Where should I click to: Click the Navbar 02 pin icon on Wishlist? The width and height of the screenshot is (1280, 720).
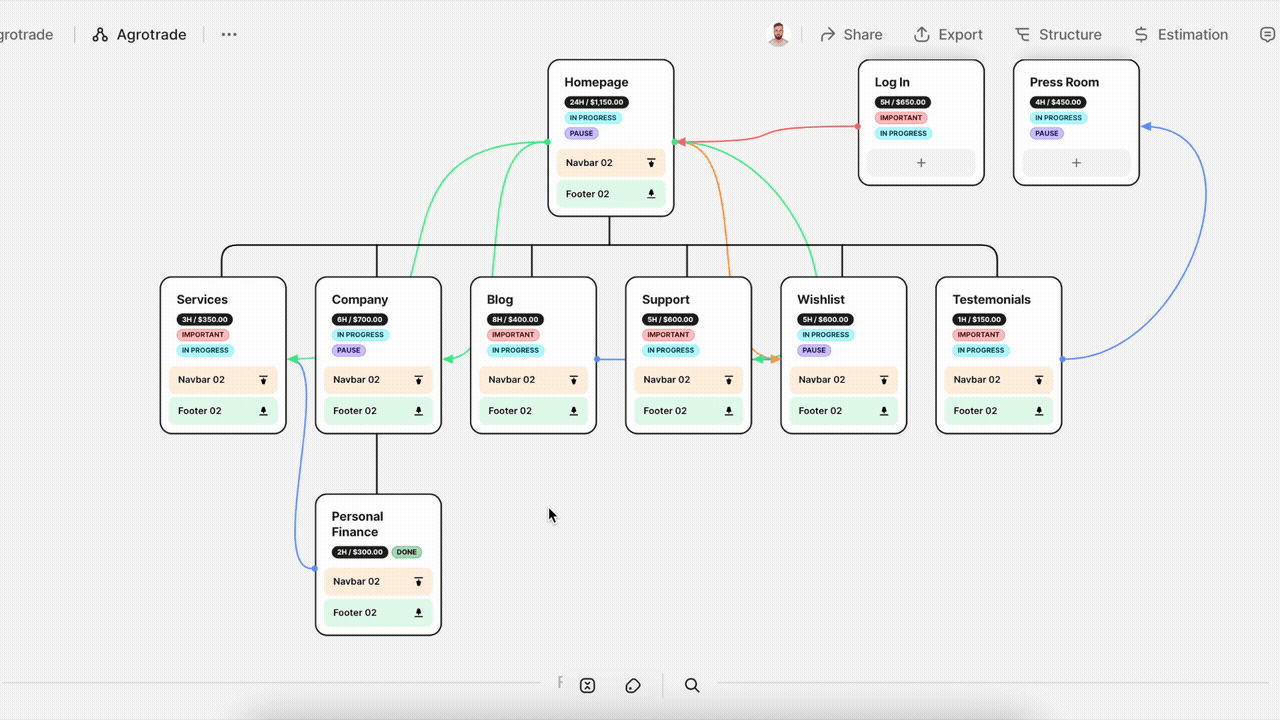click(x=884, y=380)
